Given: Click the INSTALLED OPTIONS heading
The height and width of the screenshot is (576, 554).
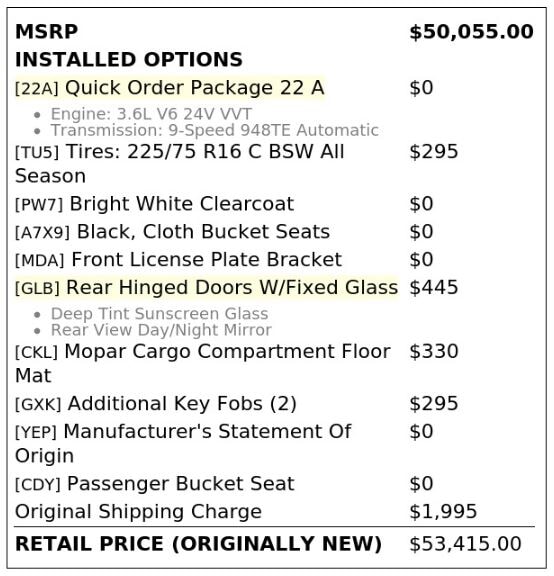Looking at the screenshot, I should pos(129,60).
